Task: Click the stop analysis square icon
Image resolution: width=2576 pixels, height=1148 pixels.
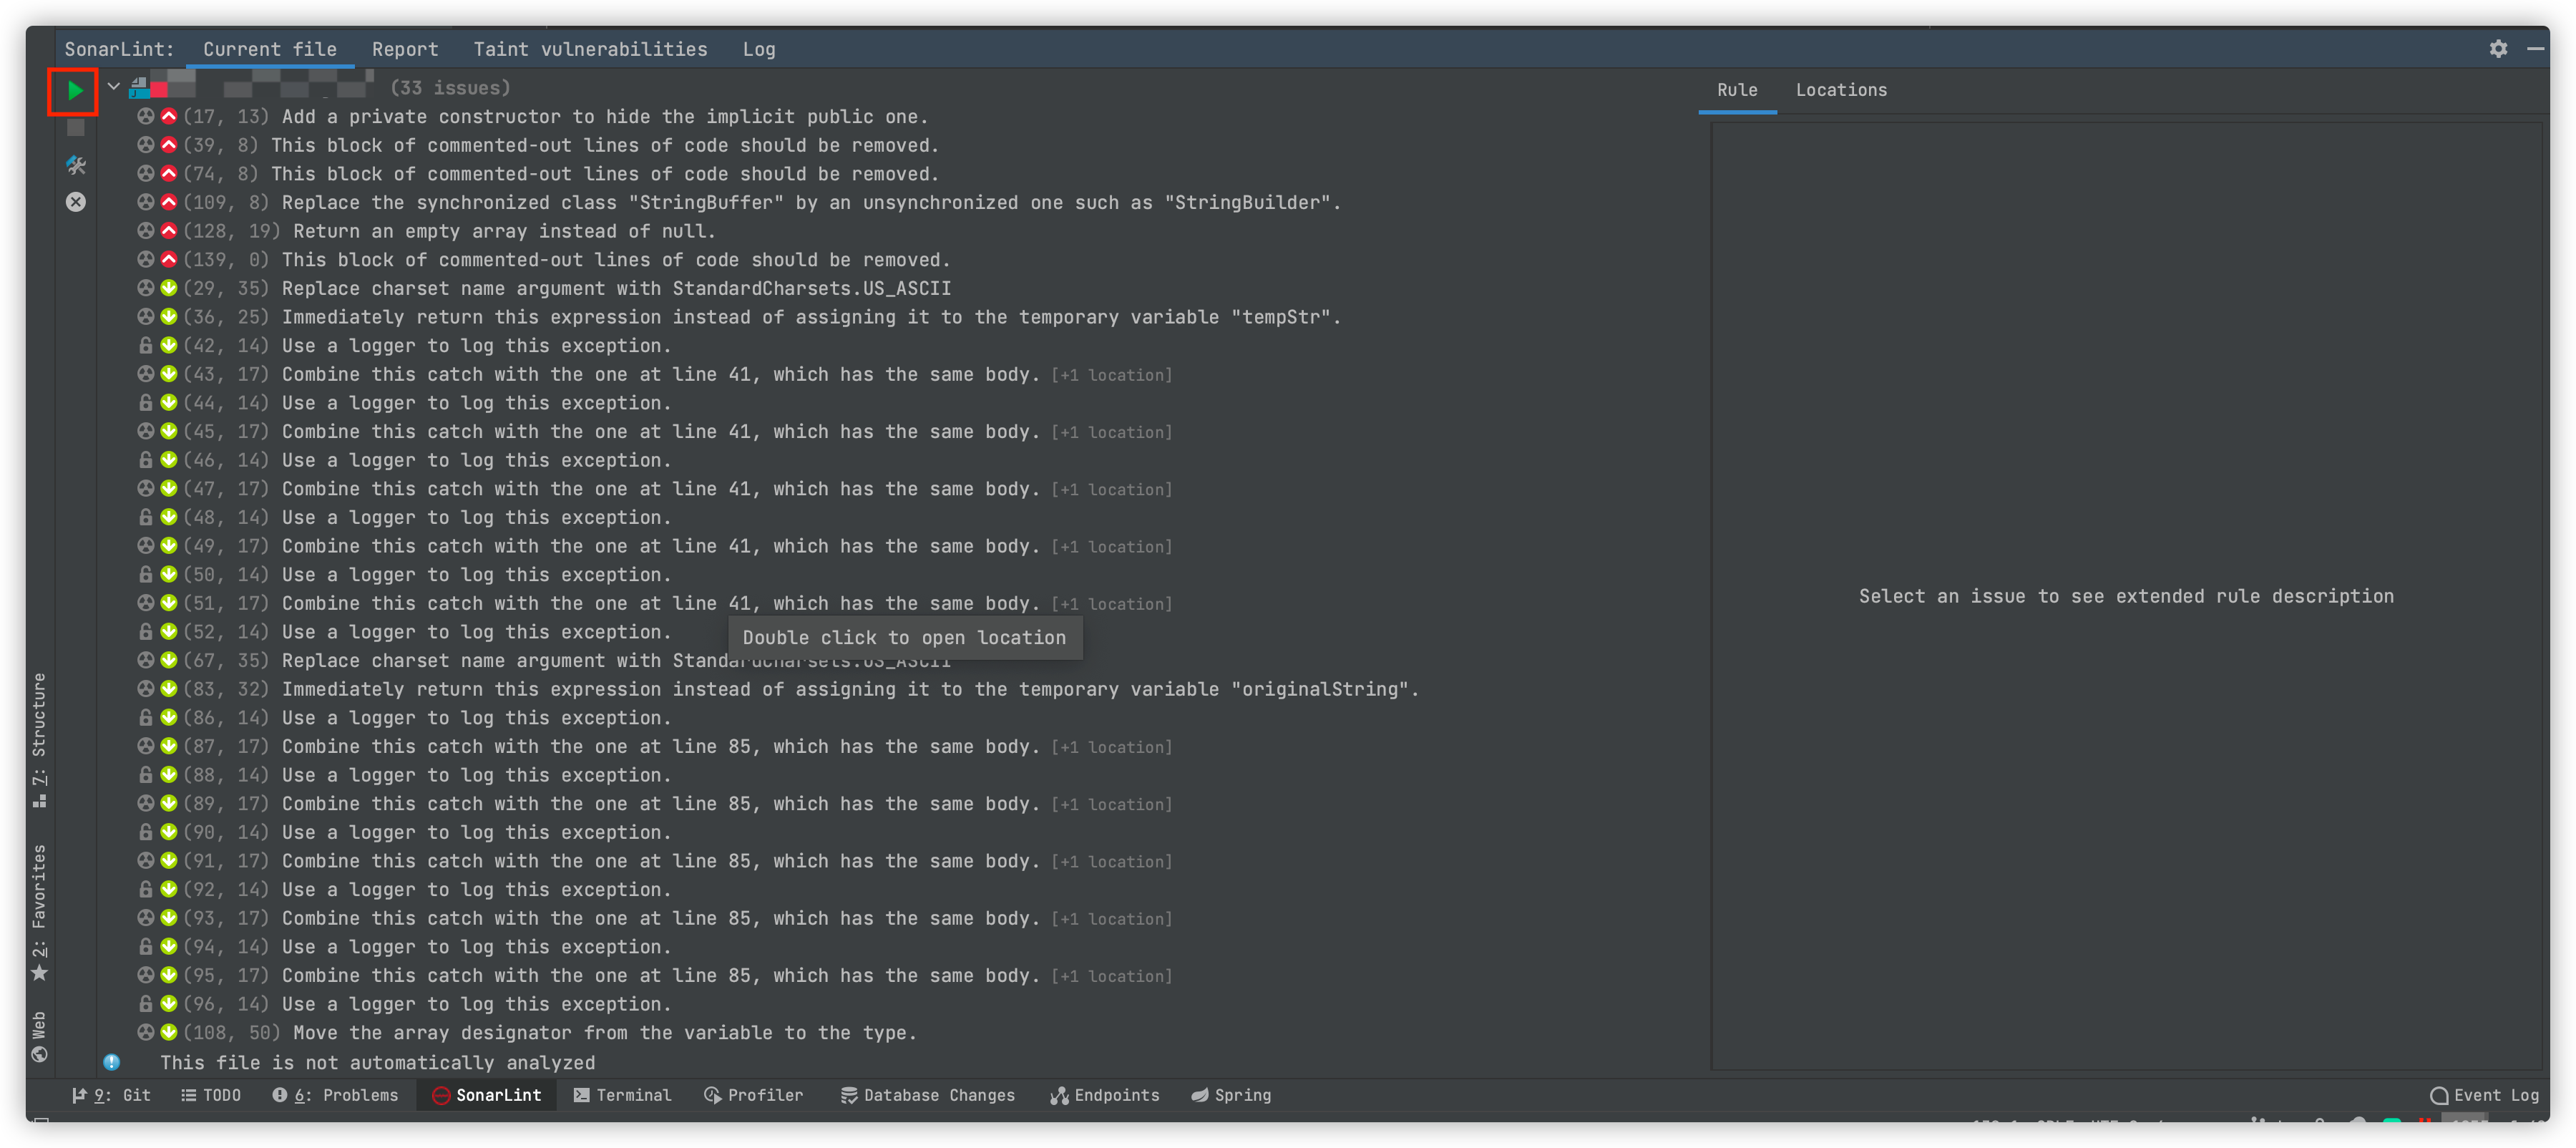Action: pyautogui.click(x=75, y=128)
